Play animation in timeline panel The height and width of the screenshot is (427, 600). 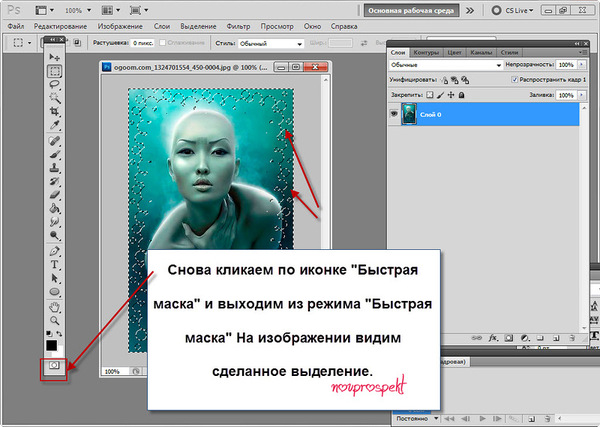pyautogui.click(x=483, y=419)
